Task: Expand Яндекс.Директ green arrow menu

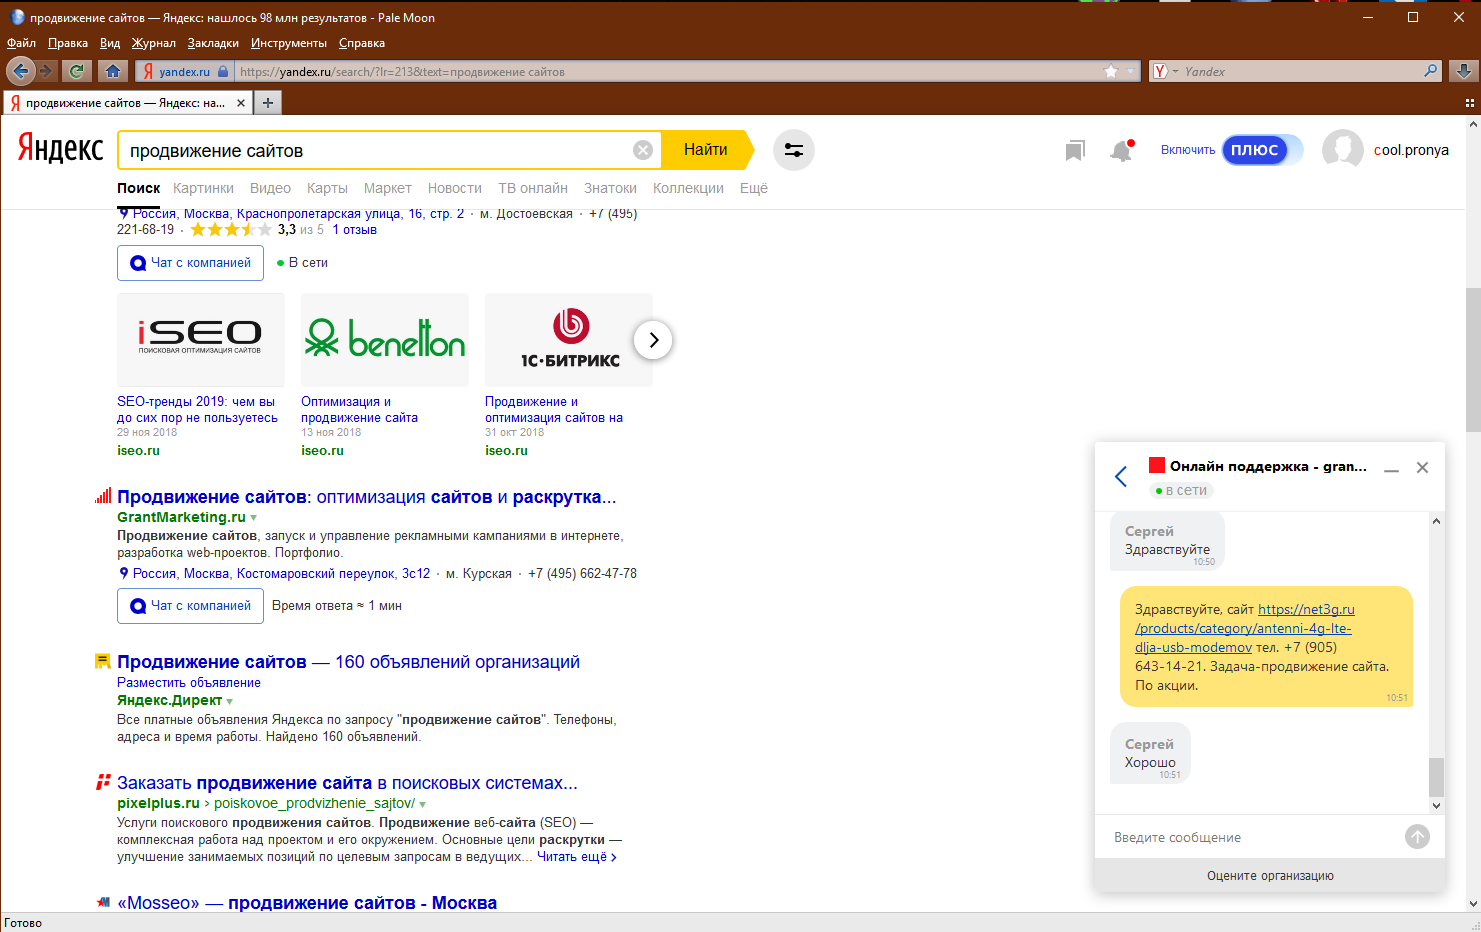Action: click(229, 701)
